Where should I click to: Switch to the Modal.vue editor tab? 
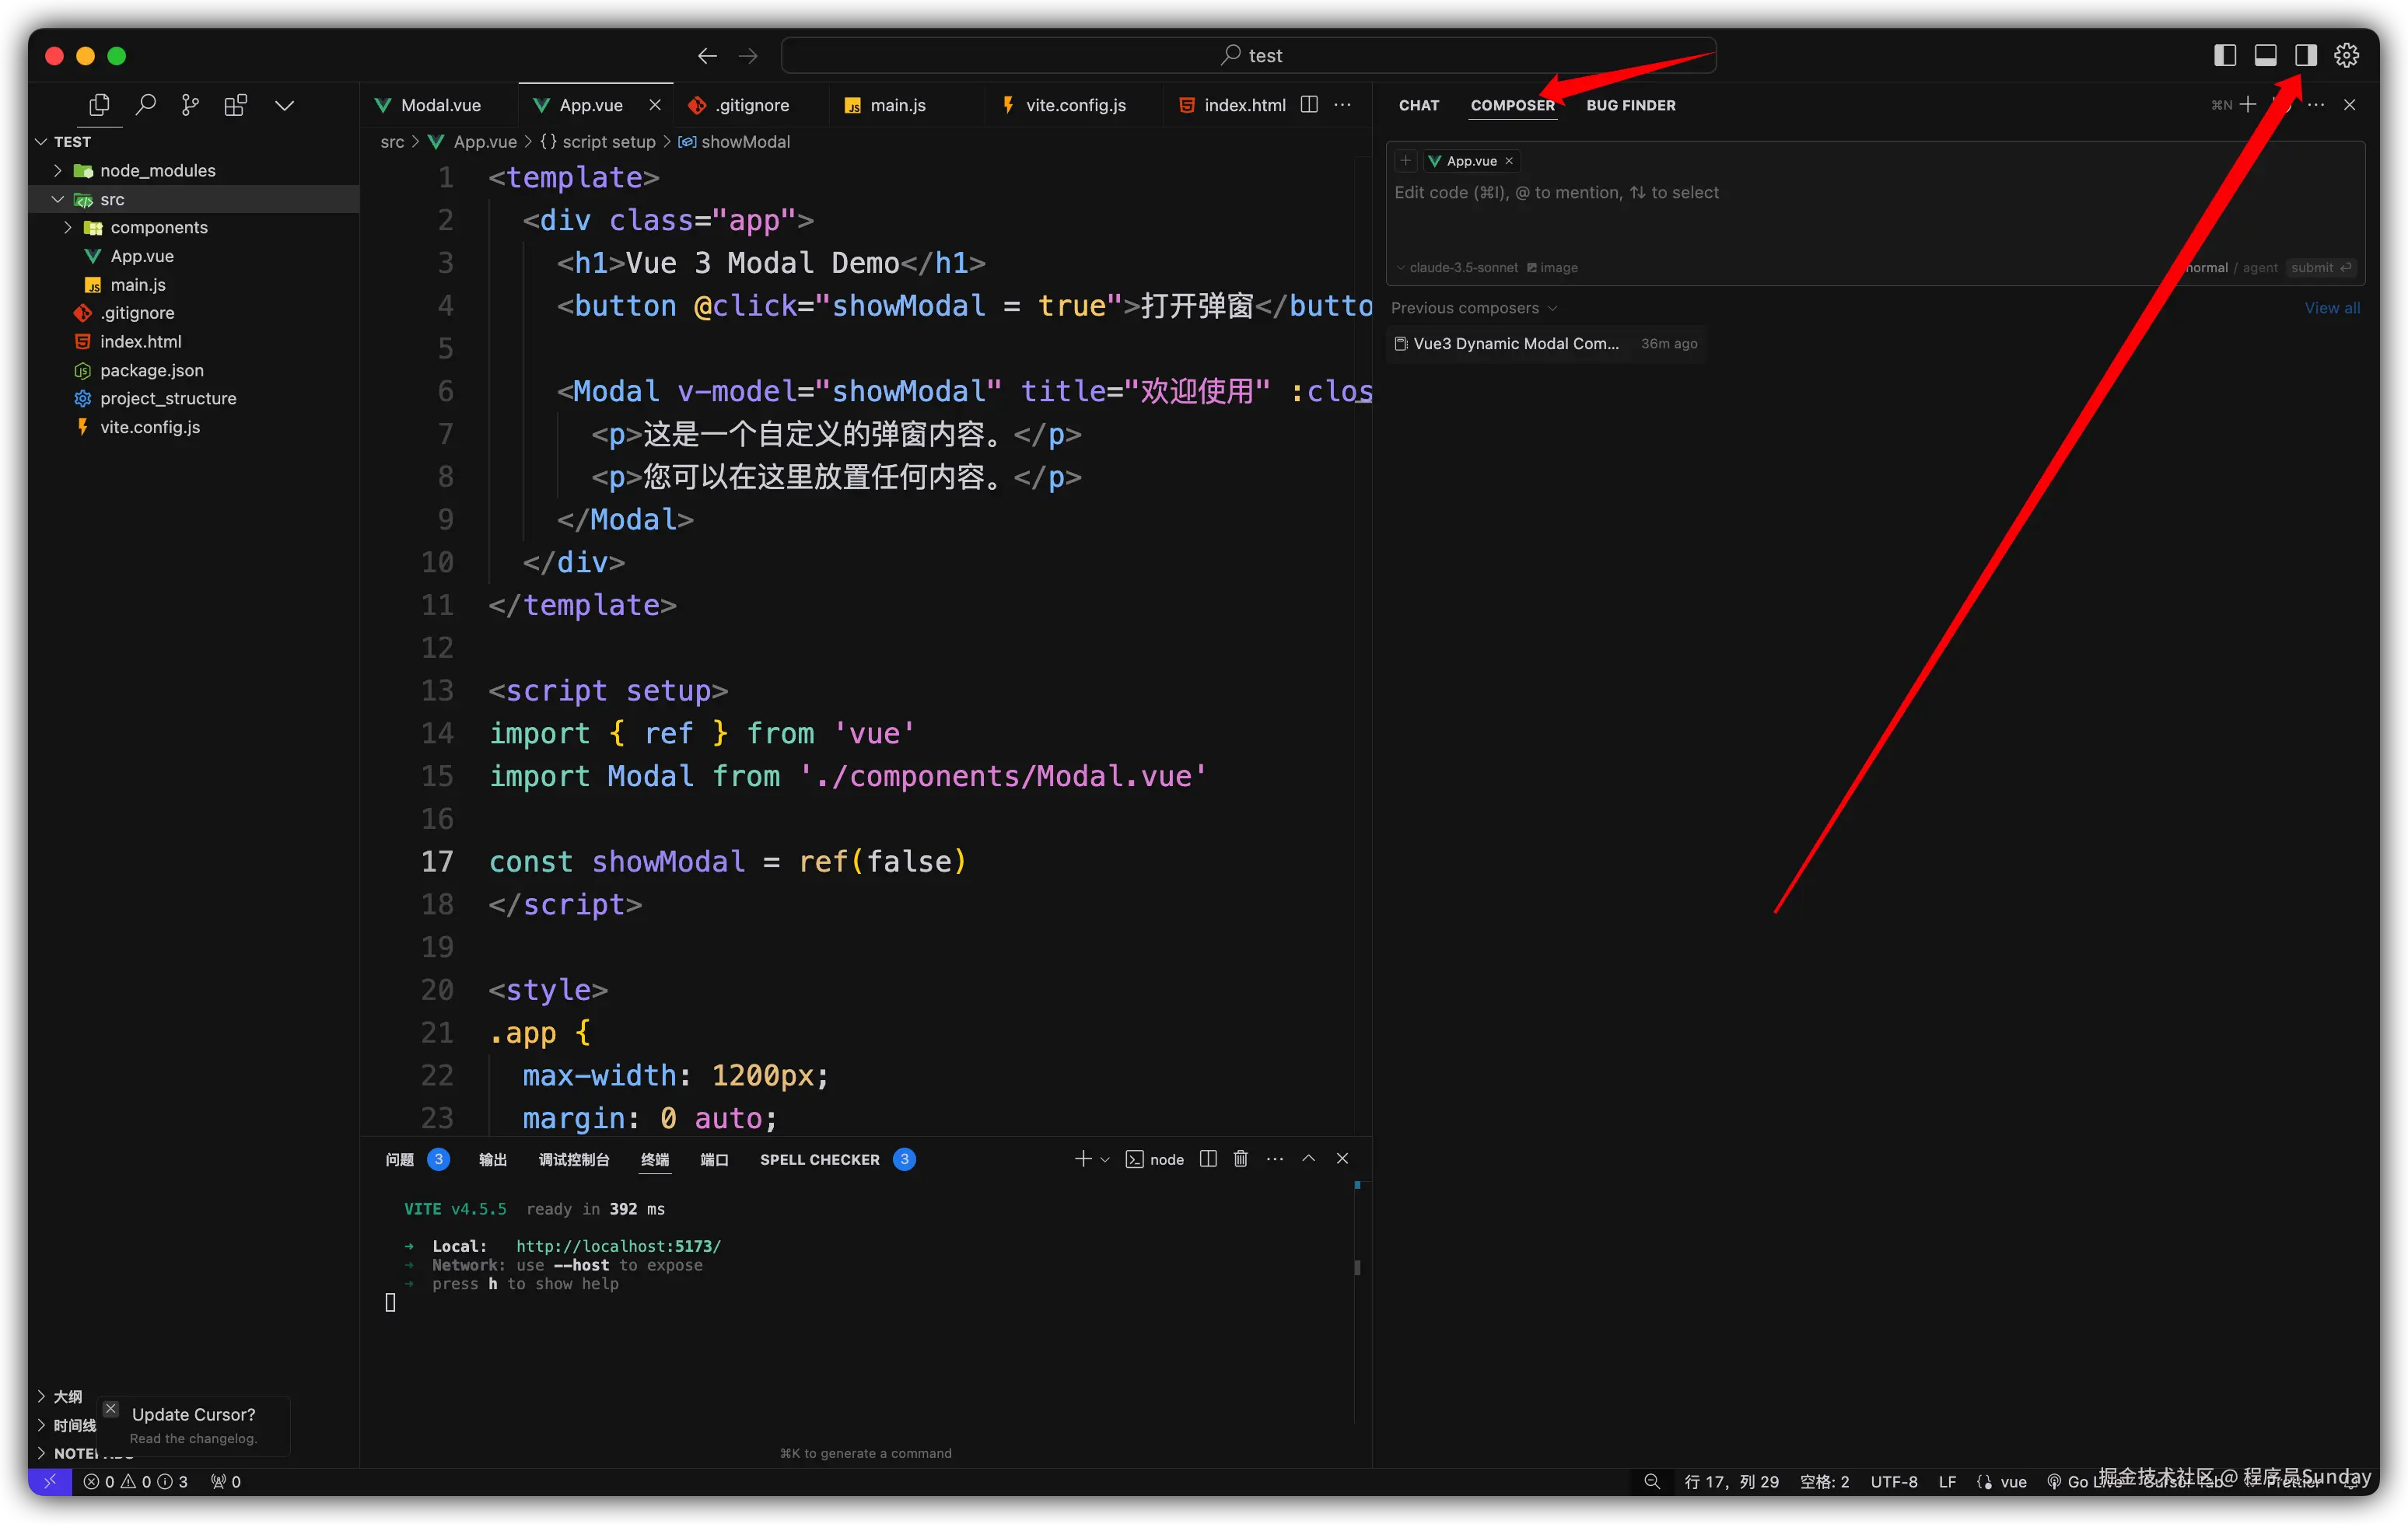point(440,105)
